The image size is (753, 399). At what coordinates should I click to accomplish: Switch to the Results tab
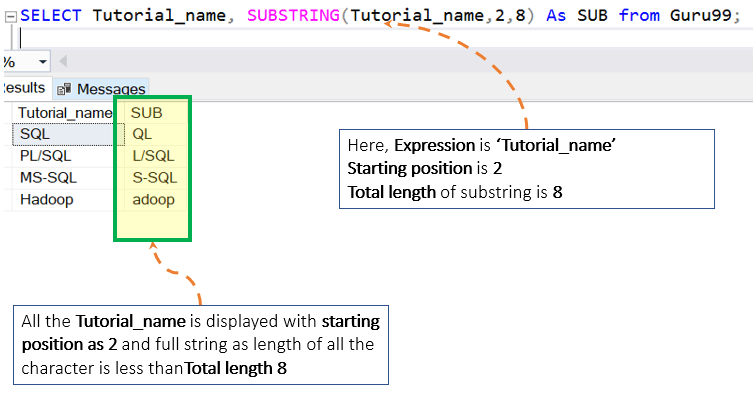tap(25, 87)
